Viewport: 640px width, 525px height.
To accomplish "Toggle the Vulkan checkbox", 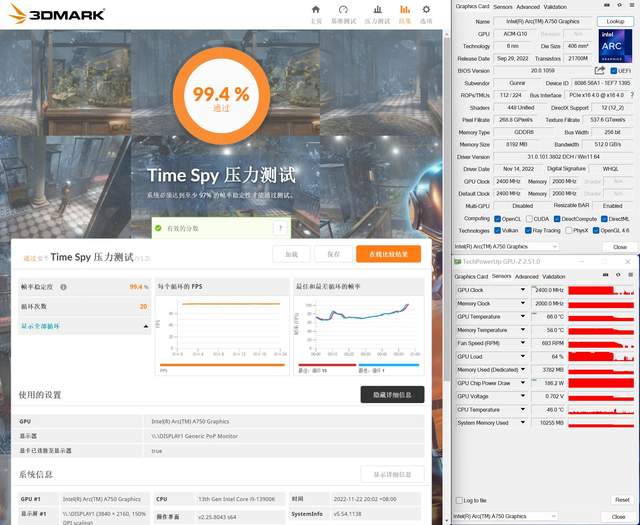I will point(497,230).
